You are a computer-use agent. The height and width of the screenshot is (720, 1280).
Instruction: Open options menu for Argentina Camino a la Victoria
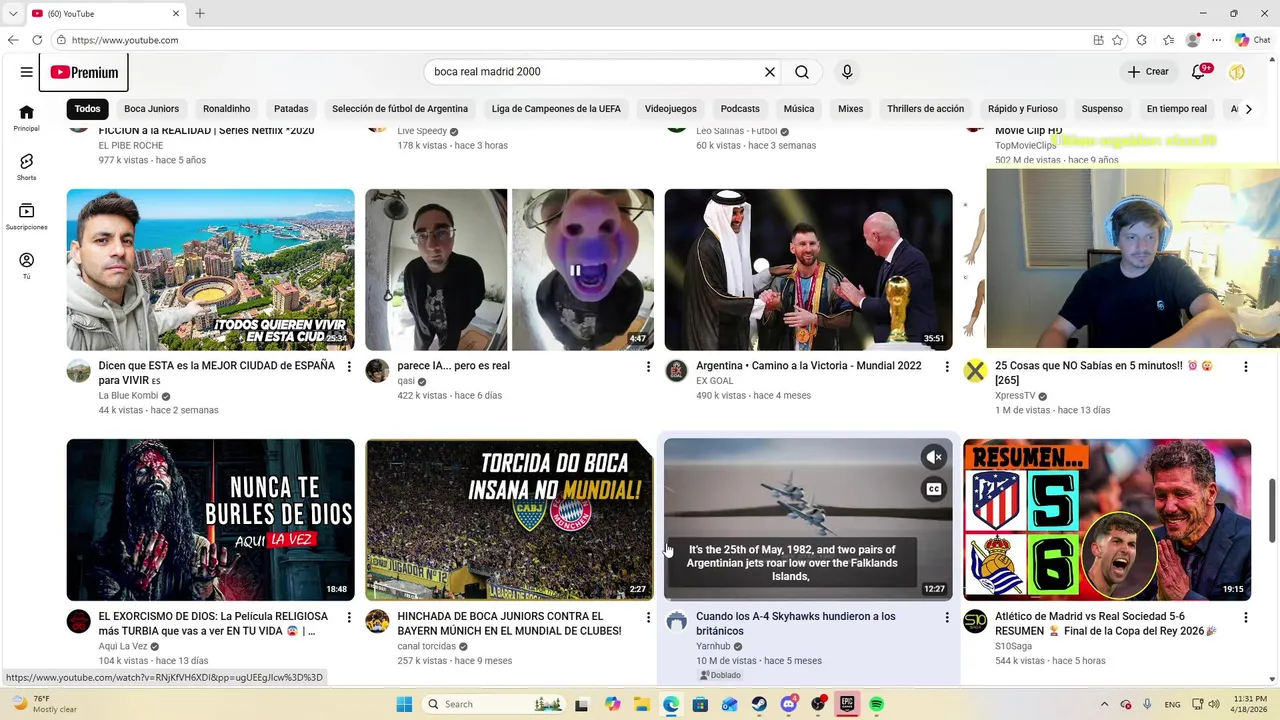947,367
